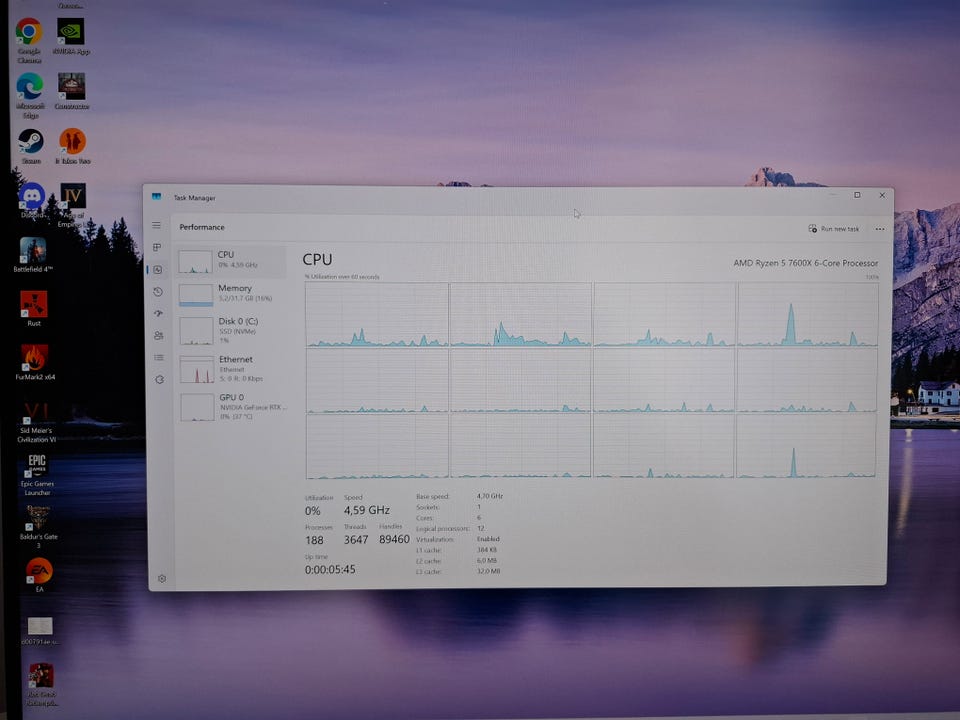Open Task Manager Settings gear icon

click(162, 579)
